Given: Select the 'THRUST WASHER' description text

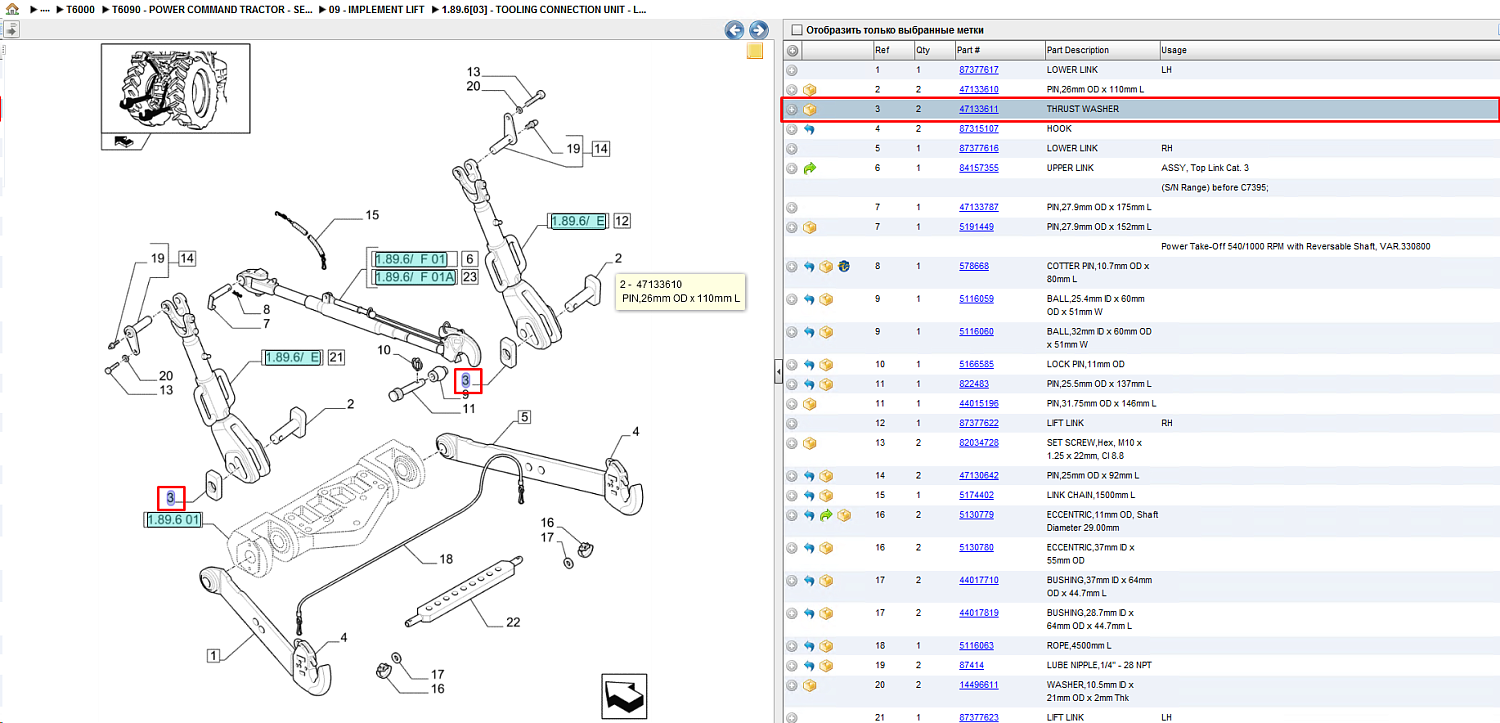Looking at the screenshot, I should (1083, 109).
